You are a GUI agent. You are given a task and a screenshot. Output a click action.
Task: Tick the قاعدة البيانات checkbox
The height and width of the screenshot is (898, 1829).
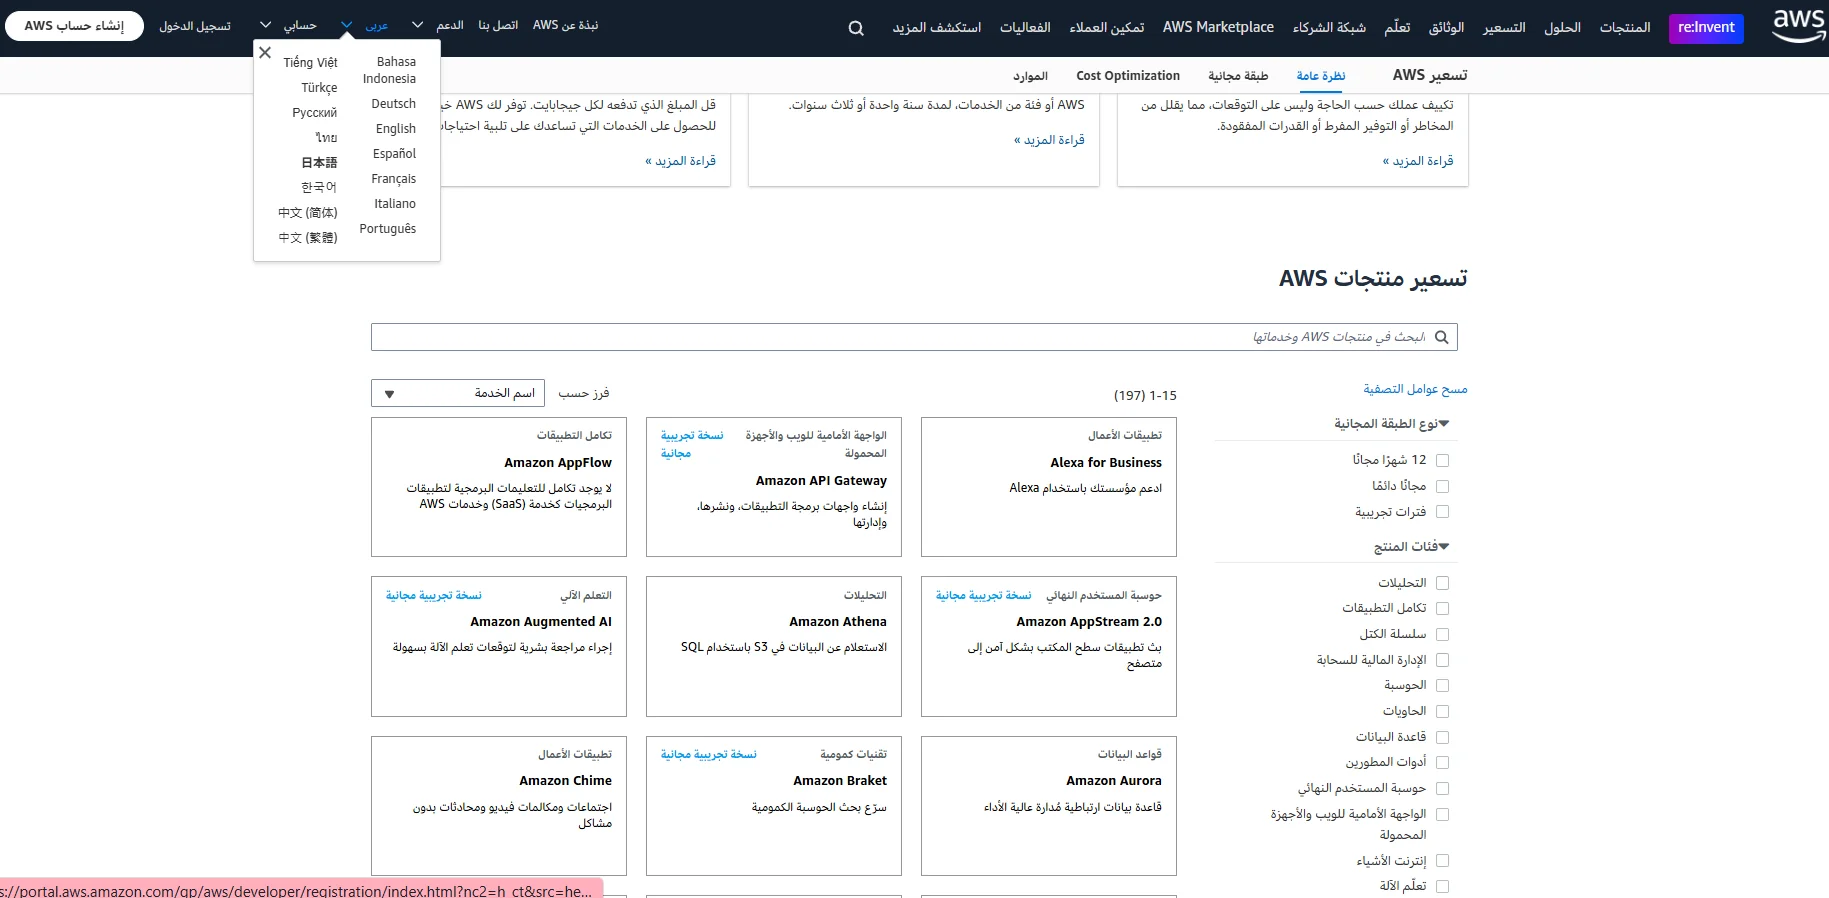pyautogui.click(x=1442, y=737)
